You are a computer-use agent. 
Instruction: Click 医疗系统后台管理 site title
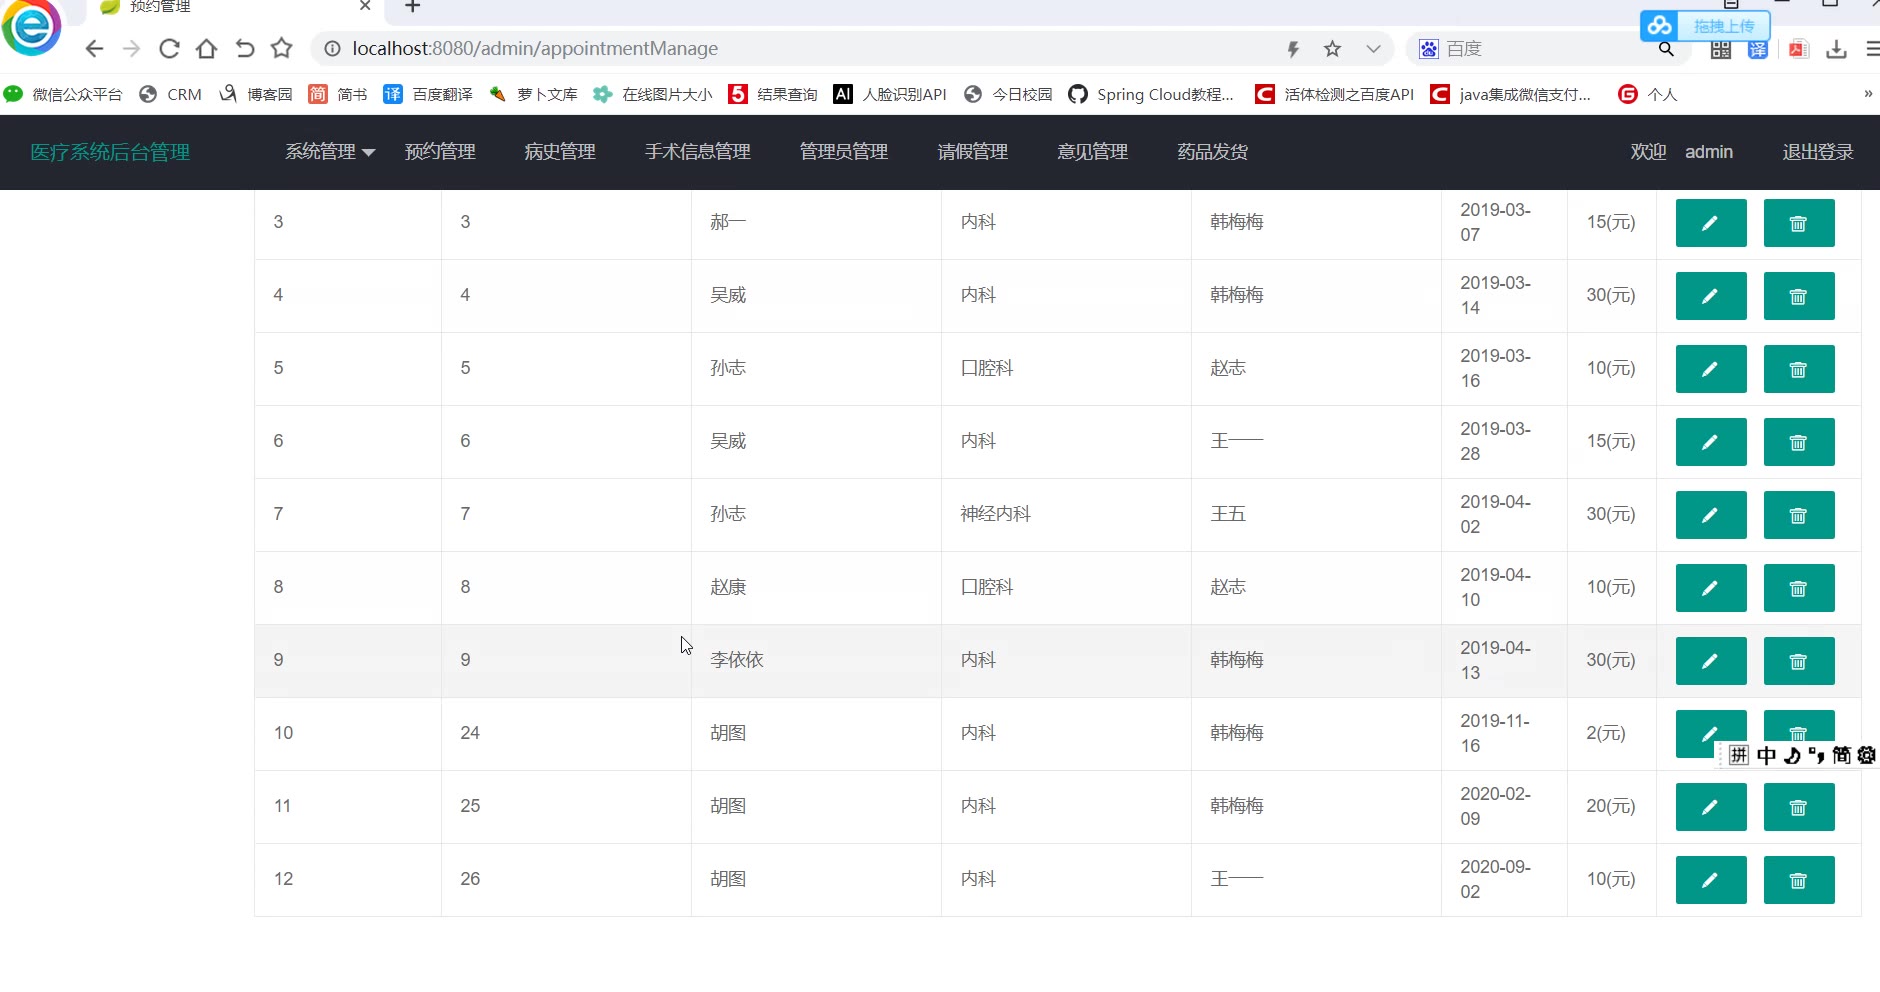coord(110,152)
